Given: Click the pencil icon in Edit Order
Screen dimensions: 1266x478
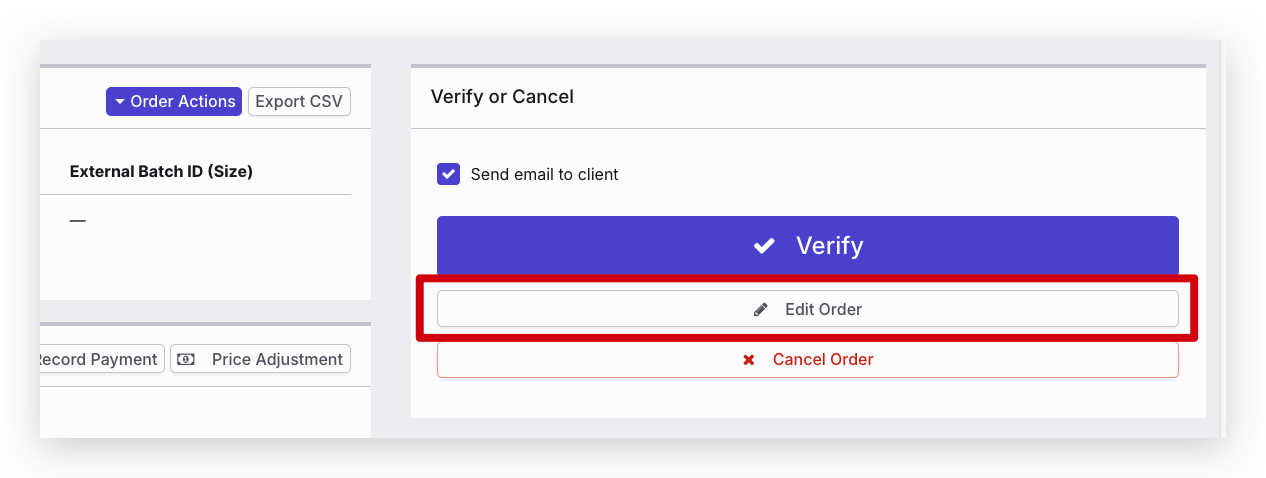Looking at the screenshot, I should pyautogui.click(x=761, y=310).
